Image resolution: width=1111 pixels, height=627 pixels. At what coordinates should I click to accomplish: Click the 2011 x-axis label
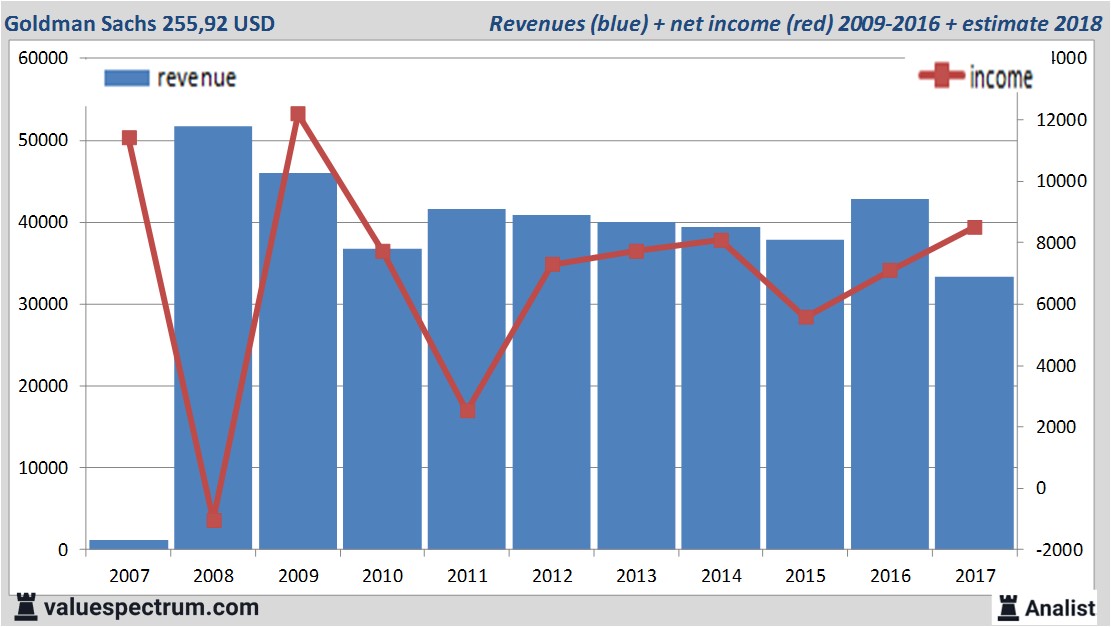point(468,575)
